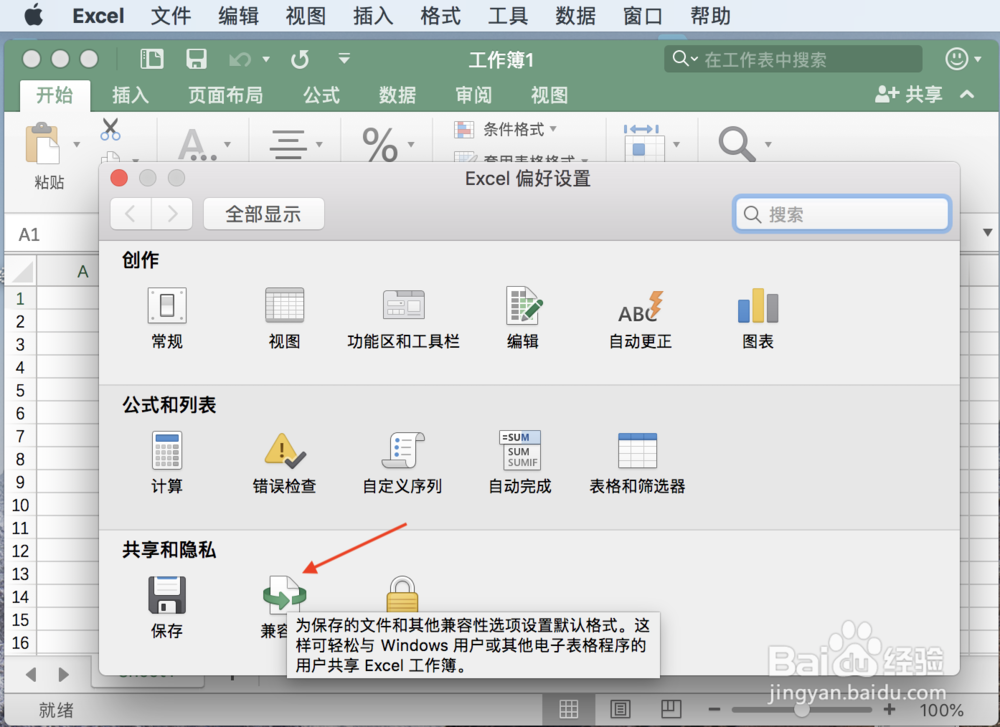Open 错误检查 error checking preferences
1000x727 pixels.
pos(284,462)
